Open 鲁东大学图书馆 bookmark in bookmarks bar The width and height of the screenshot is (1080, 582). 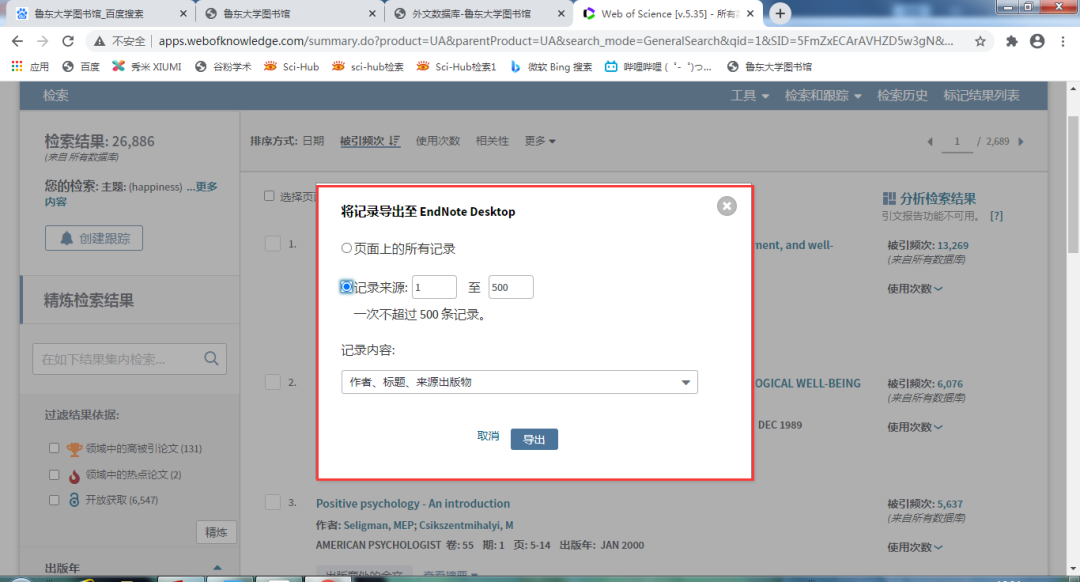[769, 67]
